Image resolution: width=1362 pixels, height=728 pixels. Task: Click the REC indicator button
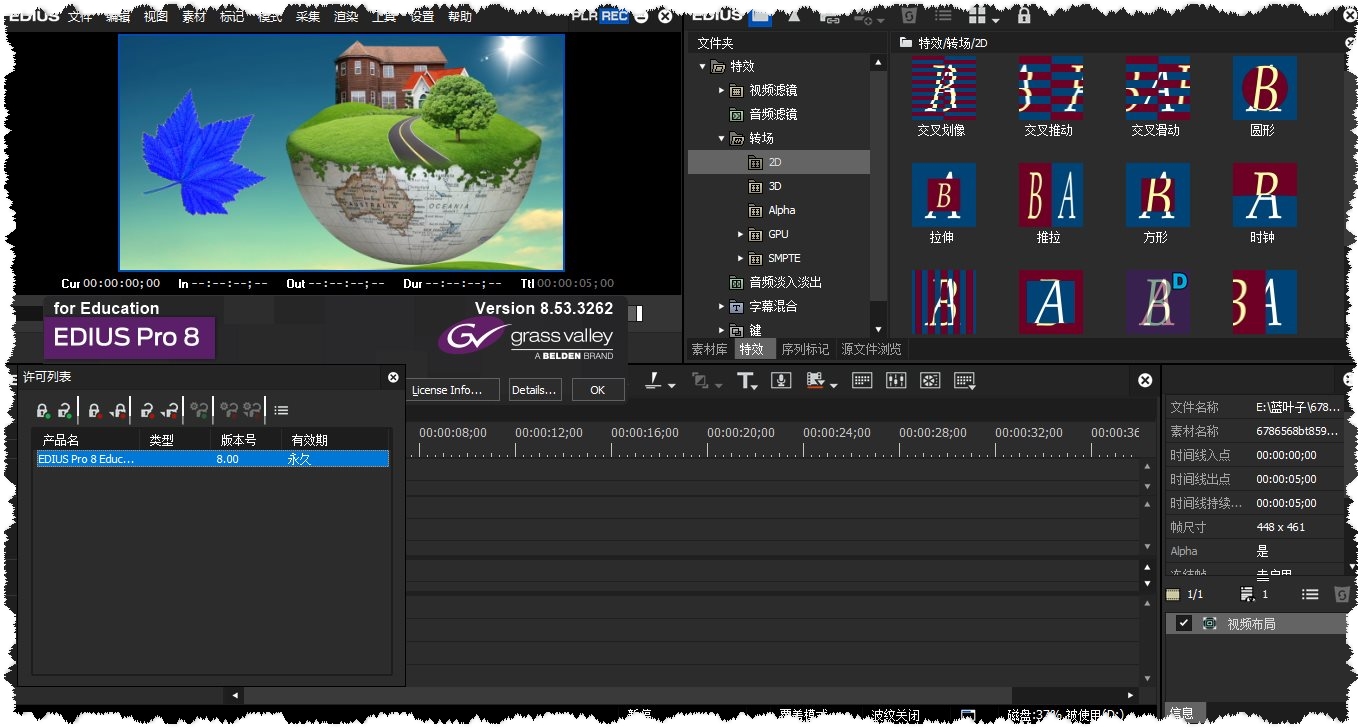coord(614,16)
